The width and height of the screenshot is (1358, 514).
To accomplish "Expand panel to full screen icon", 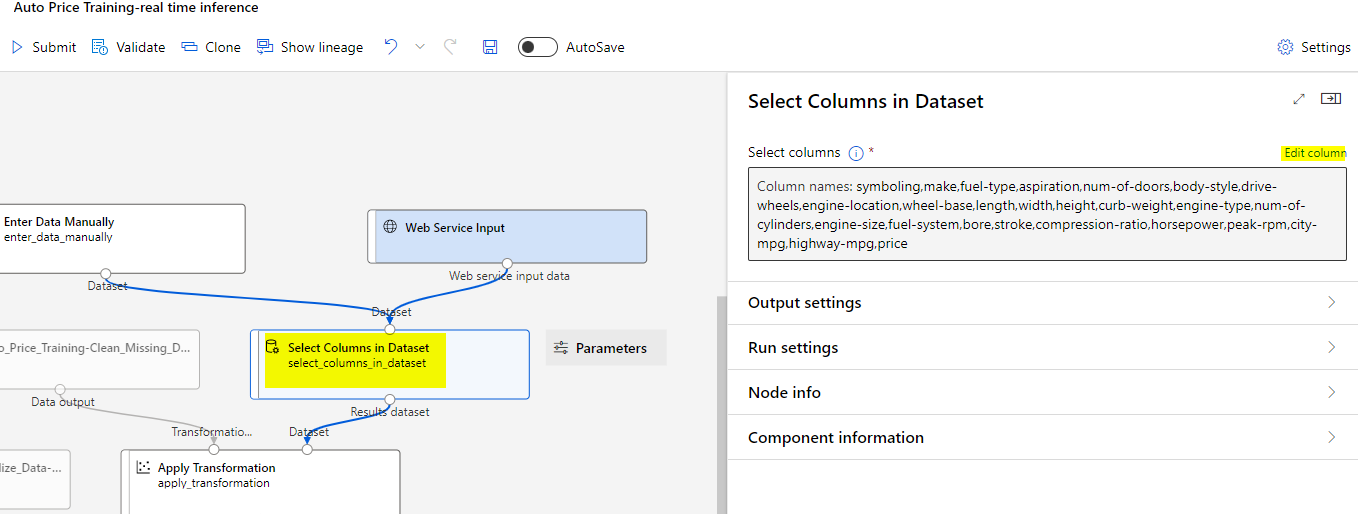I will click(x=1299, y=99).
